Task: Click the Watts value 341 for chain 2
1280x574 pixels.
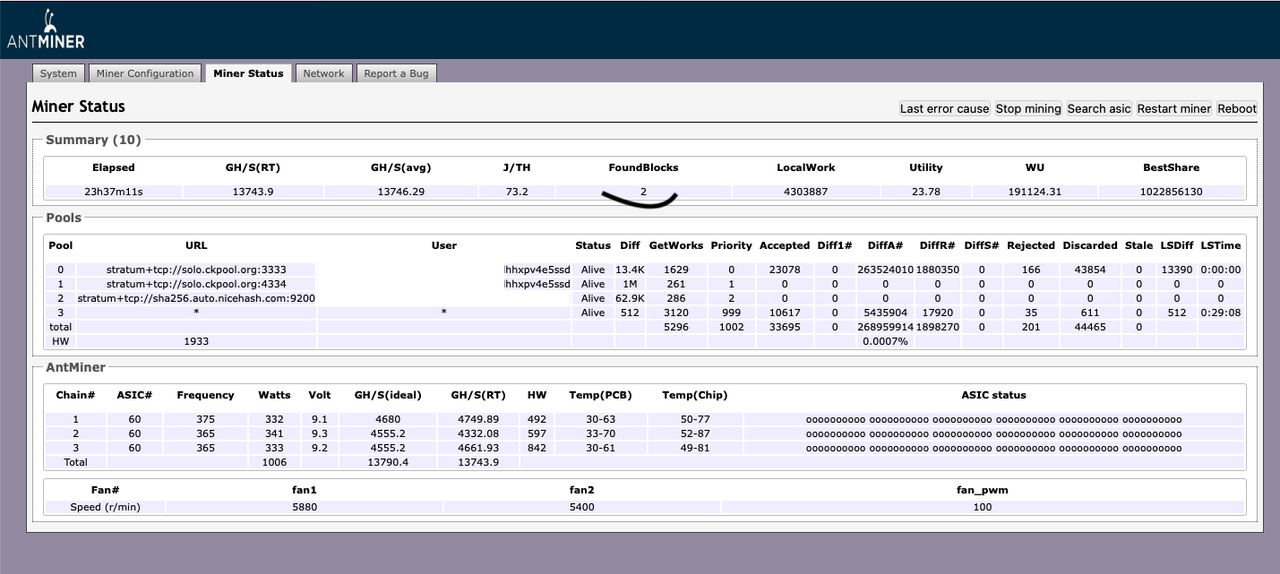Action: 274,434
